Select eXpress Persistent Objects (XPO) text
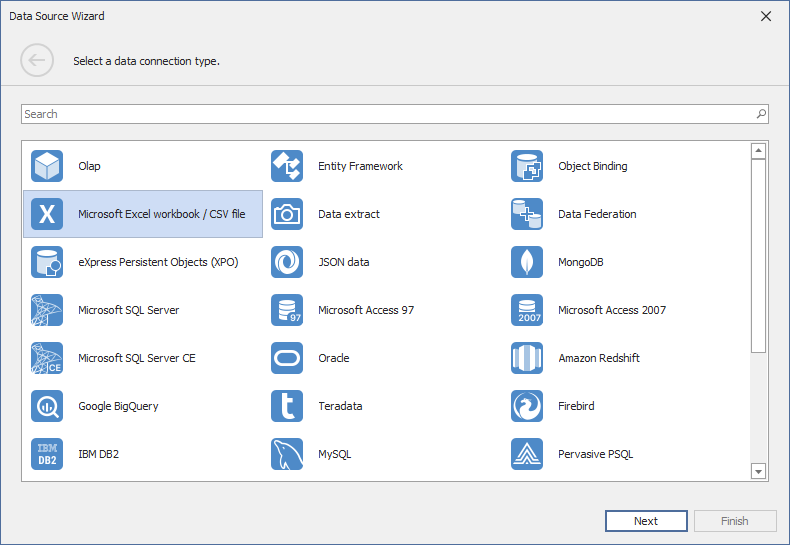Screen dimensions: 790x545 click(x=158, y=262)
